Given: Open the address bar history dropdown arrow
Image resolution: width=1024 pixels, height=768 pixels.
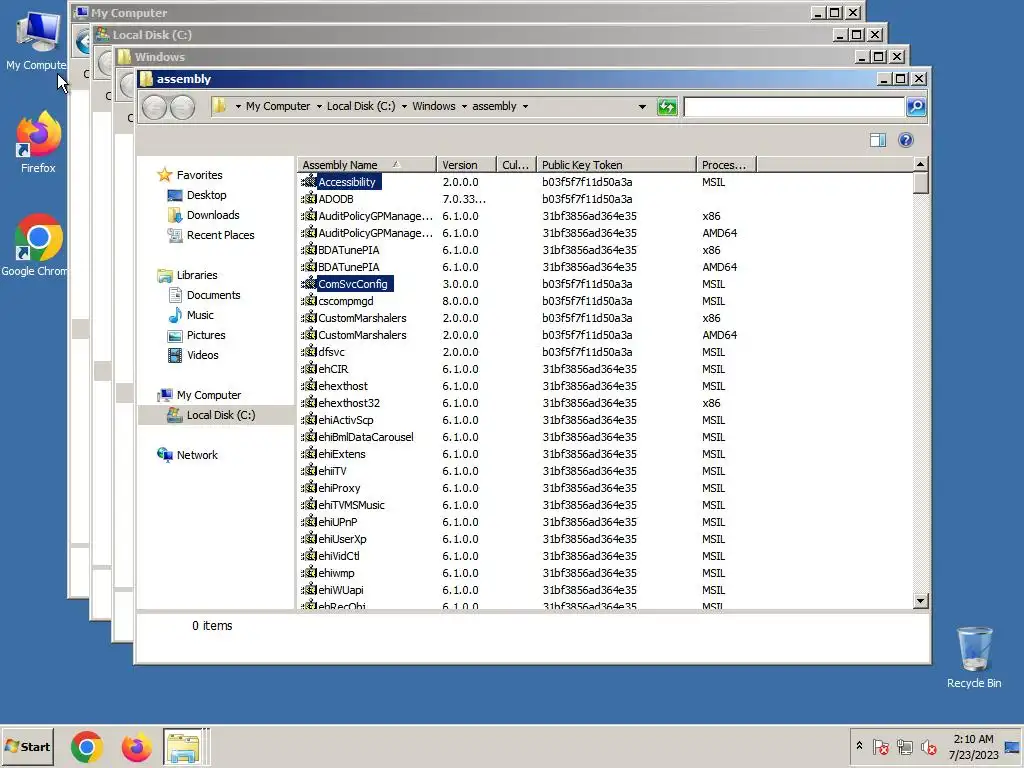Looking at the screenshot, I should (642, 106).
